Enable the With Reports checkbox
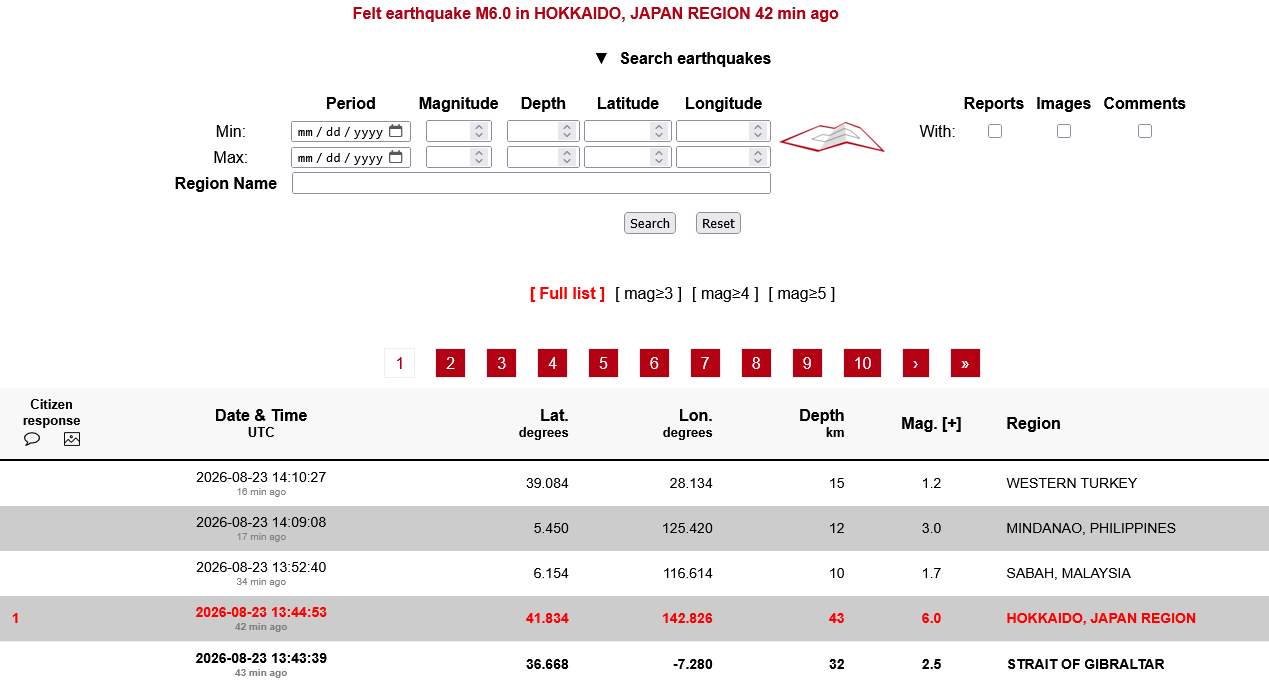Image resolution: width=1269 pixels, height=685 pixels. coord(995,131)
